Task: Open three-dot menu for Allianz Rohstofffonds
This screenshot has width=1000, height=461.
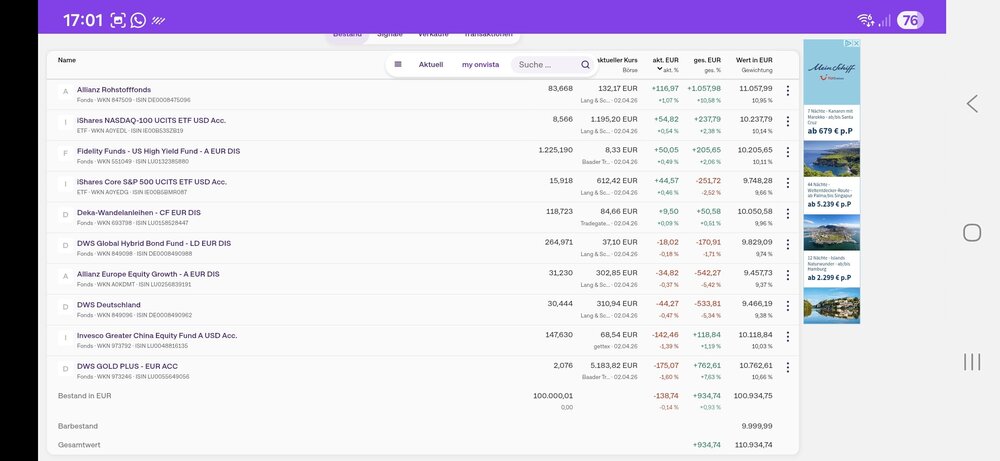Action: [x=788, y=91]
